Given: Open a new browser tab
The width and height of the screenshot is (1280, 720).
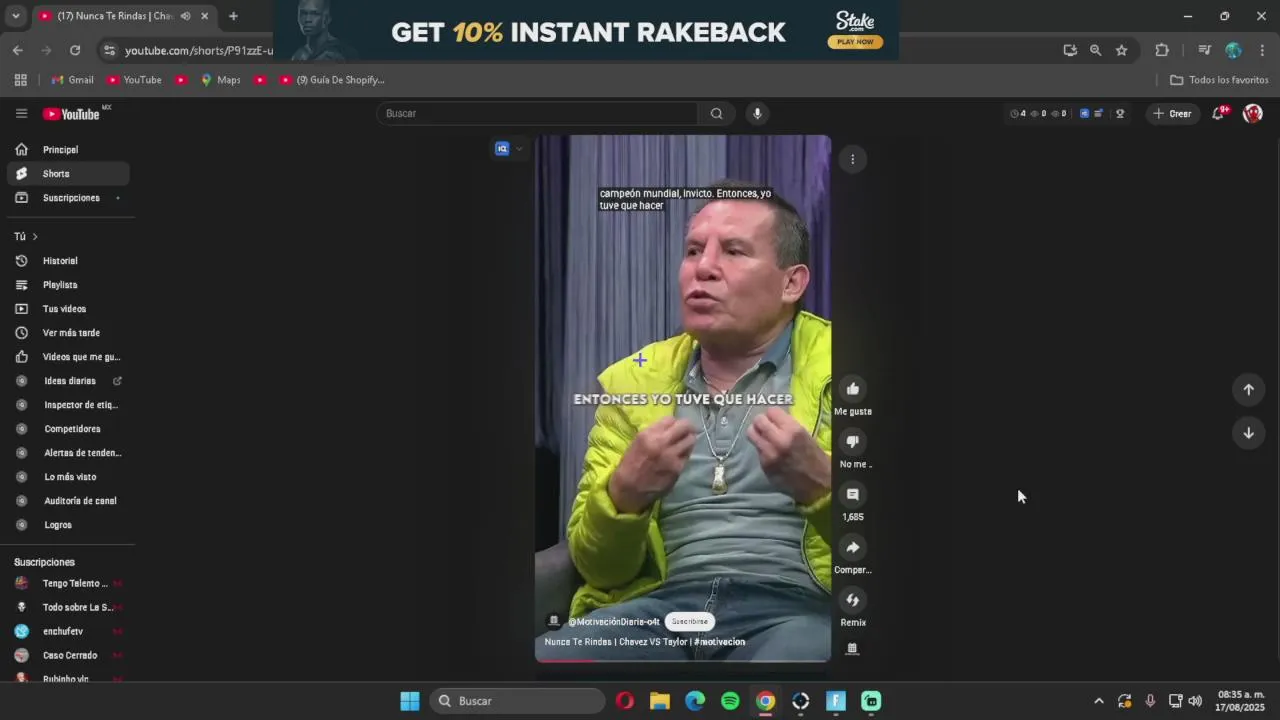Looking at the screenshot, I should [x=233, y=16].
